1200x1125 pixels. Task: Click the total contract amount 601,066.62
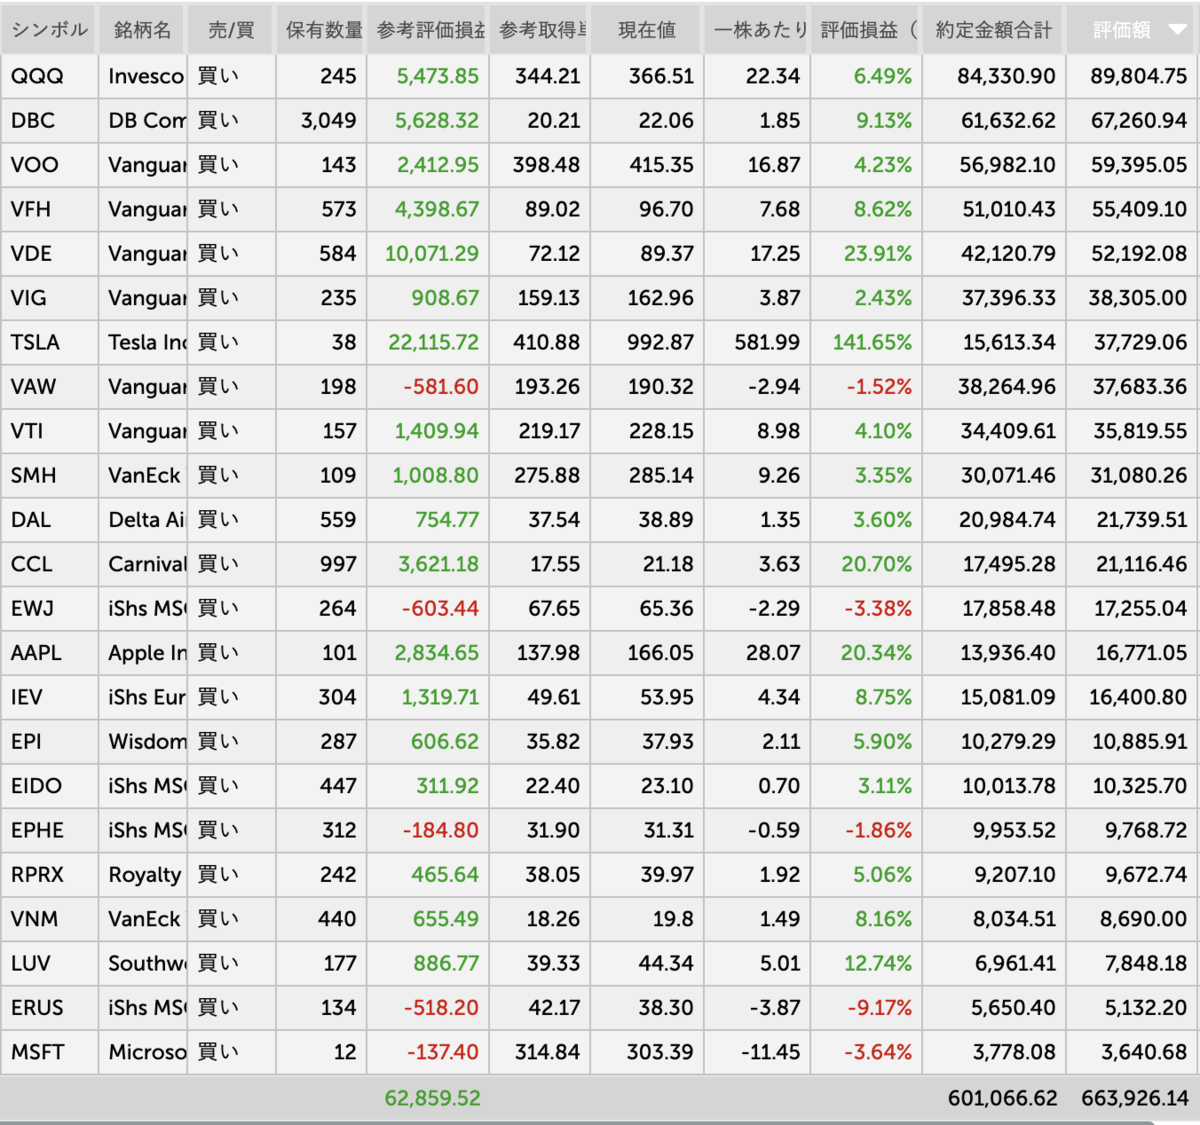tap(1003, 1098)
